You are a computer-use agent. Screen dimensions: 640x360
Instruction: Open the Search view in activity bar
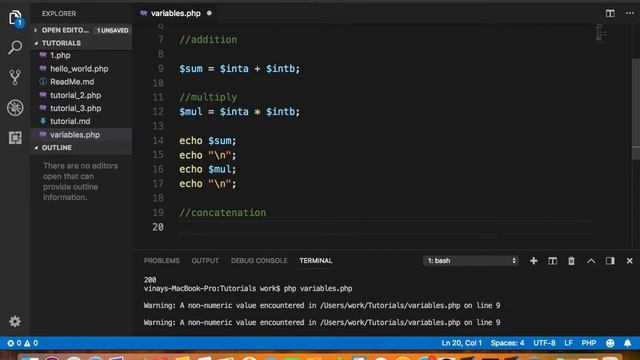tap(15, 47)
